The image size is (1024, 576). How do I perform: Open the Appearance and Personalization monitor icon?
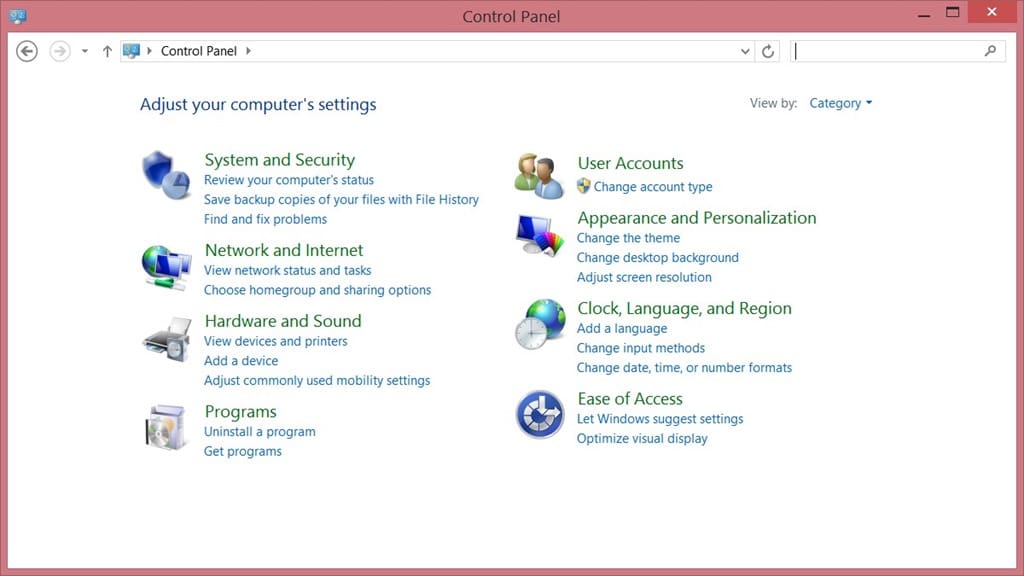click(x=539, y=235)
